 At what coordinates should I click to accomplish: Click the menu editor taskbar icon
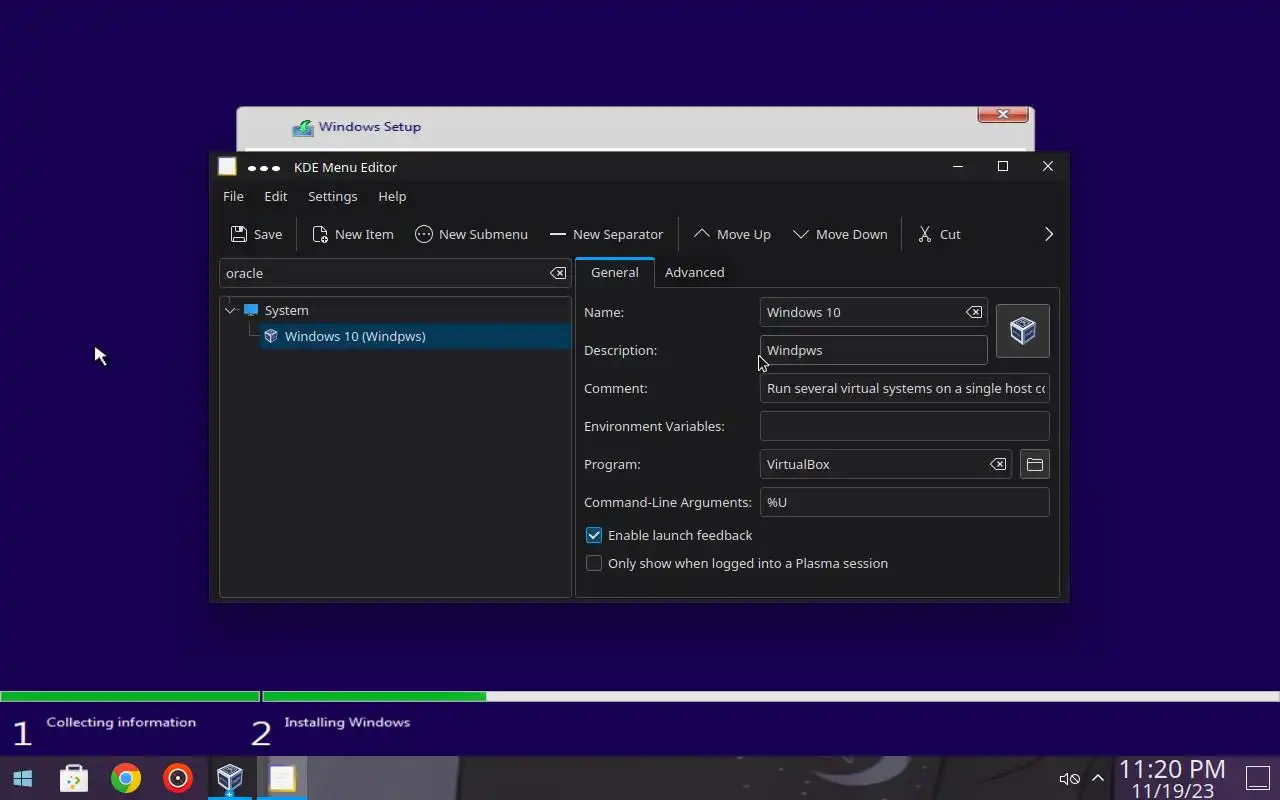282,778
